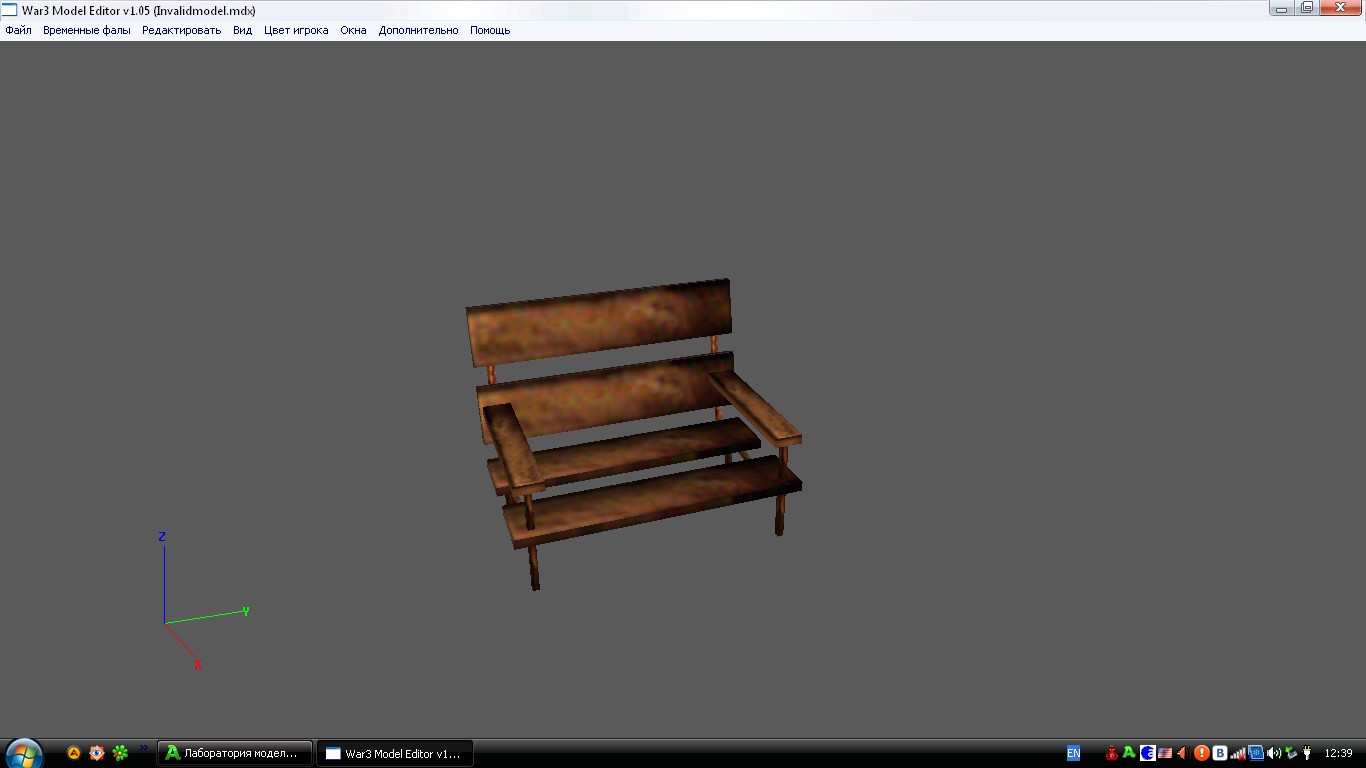The height and width of the screenshot is (768, 1366).
Task: Click the orange speaker tray icon
Action: click(x=1182, y=753)
